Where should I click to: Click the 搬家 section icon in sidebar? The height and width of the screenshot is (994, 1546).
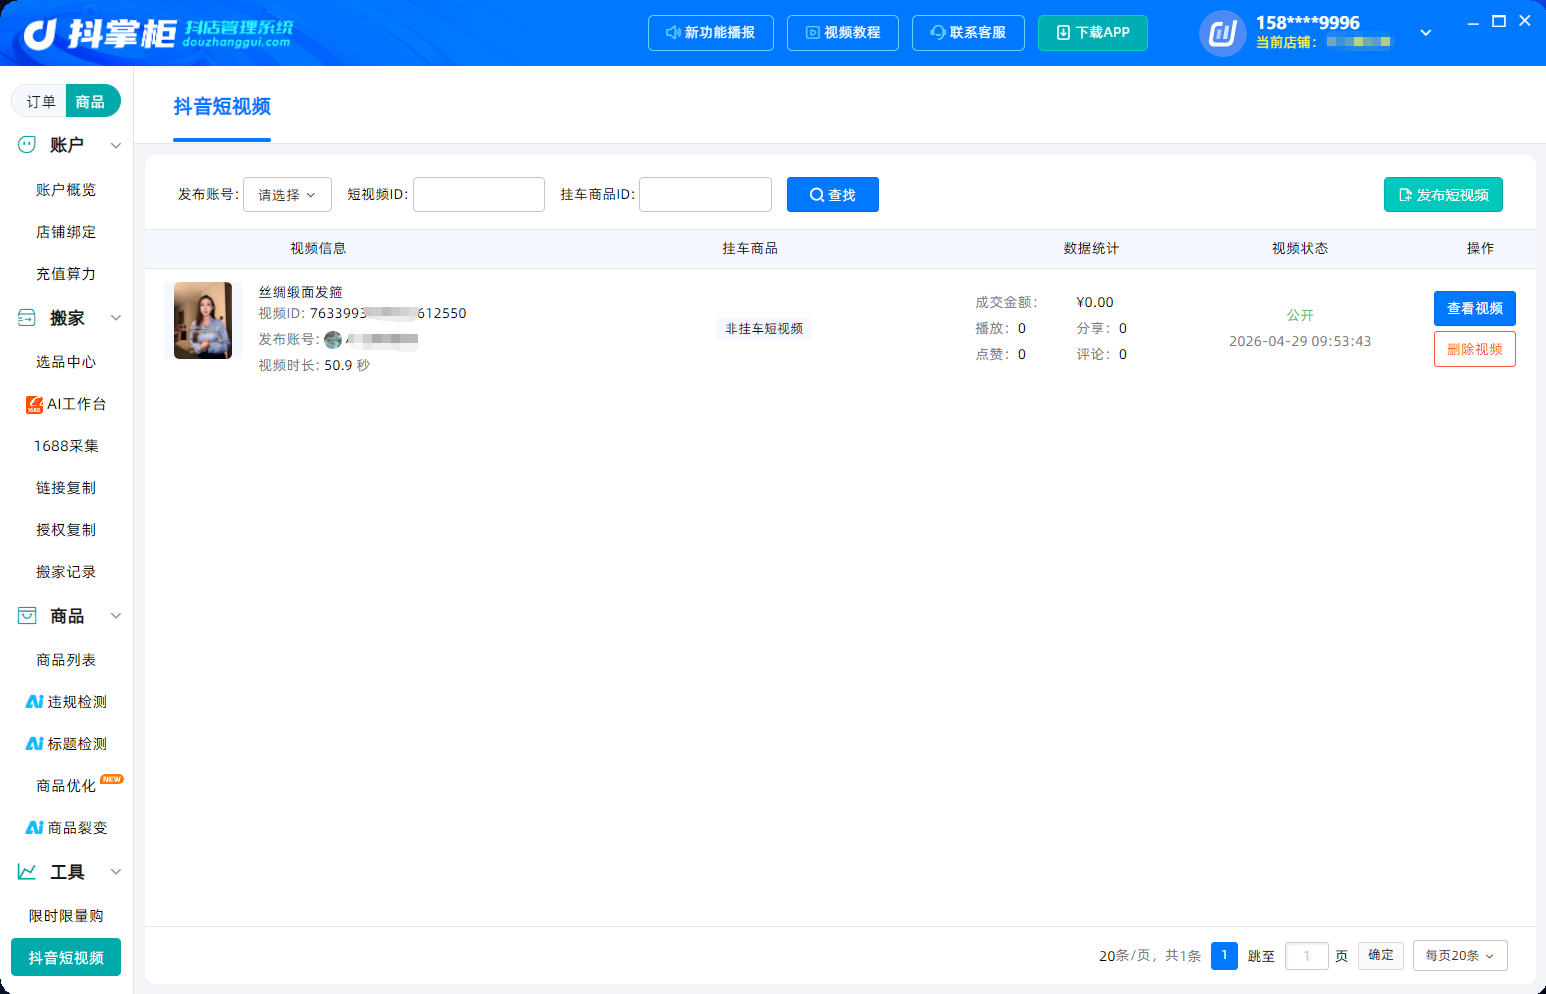coord(27,318)
